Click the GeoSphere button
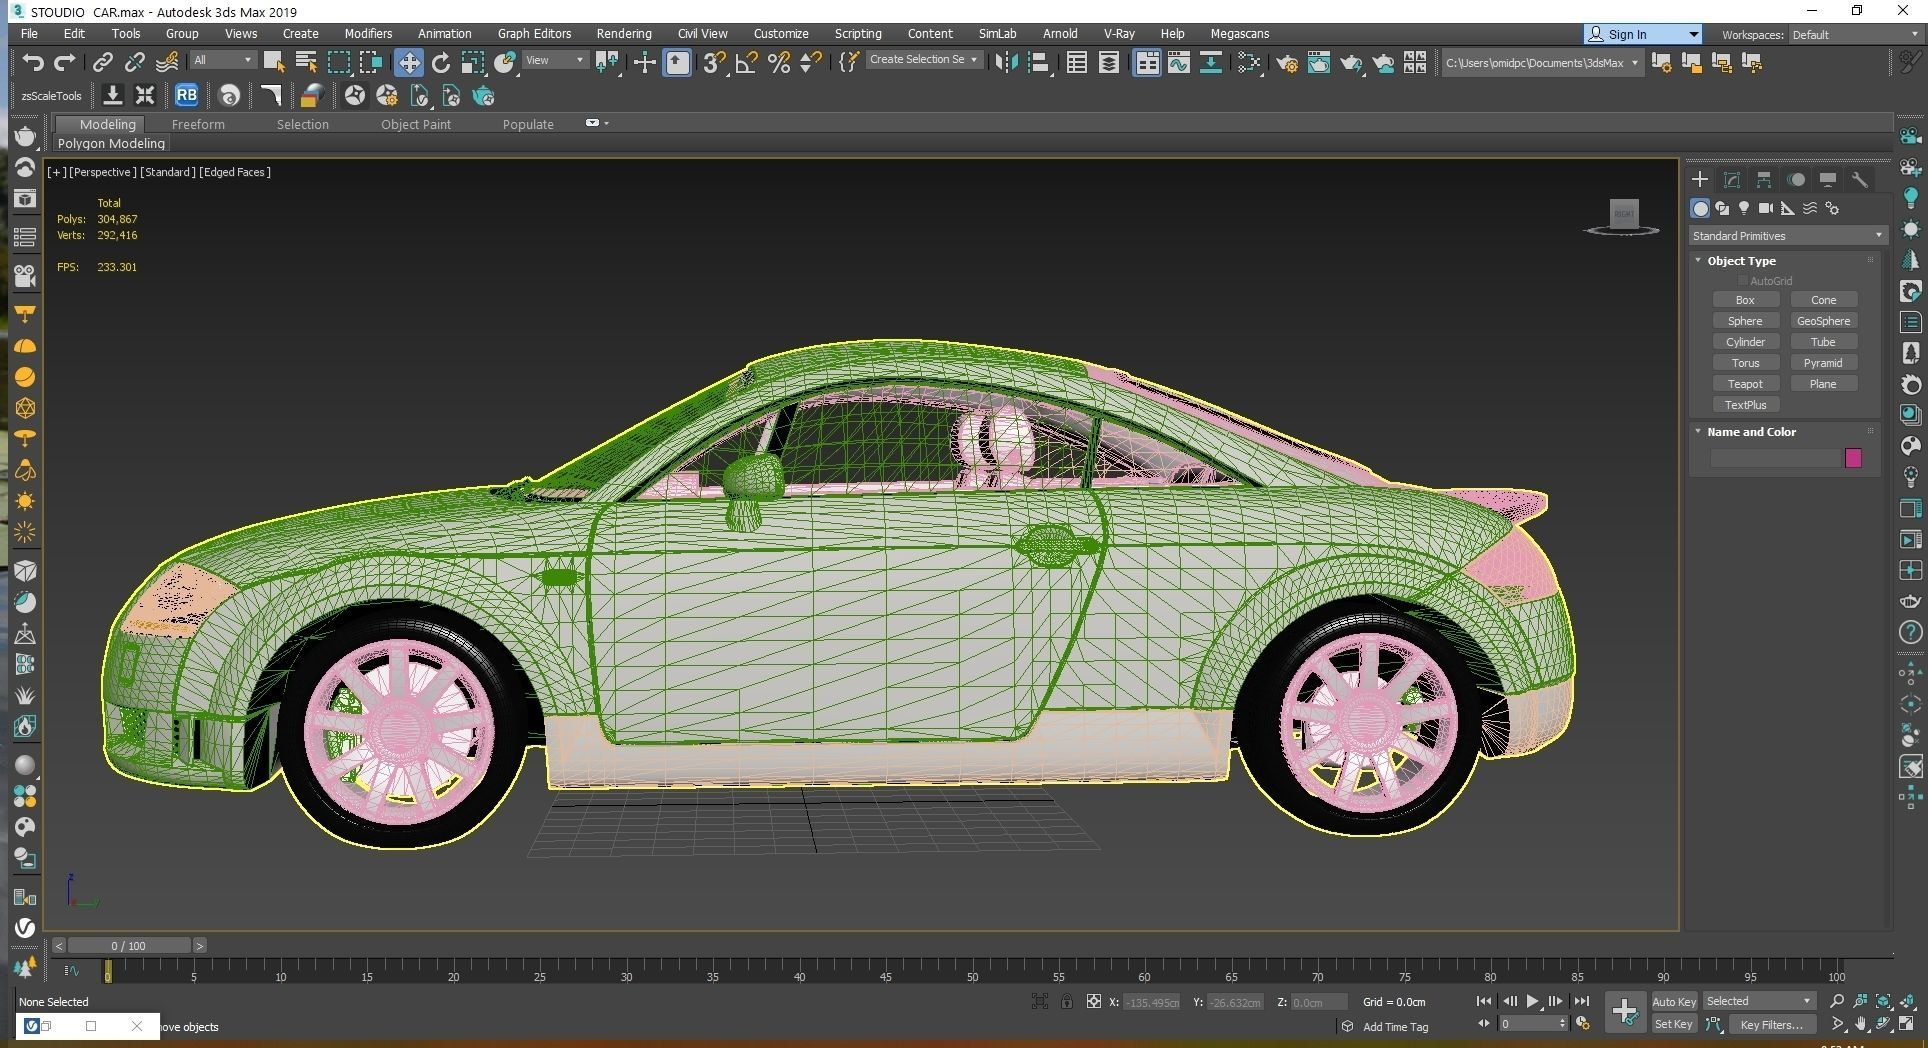Image resolution: width=1928 pixels, height=1048 pixels. coord(1823,321)
